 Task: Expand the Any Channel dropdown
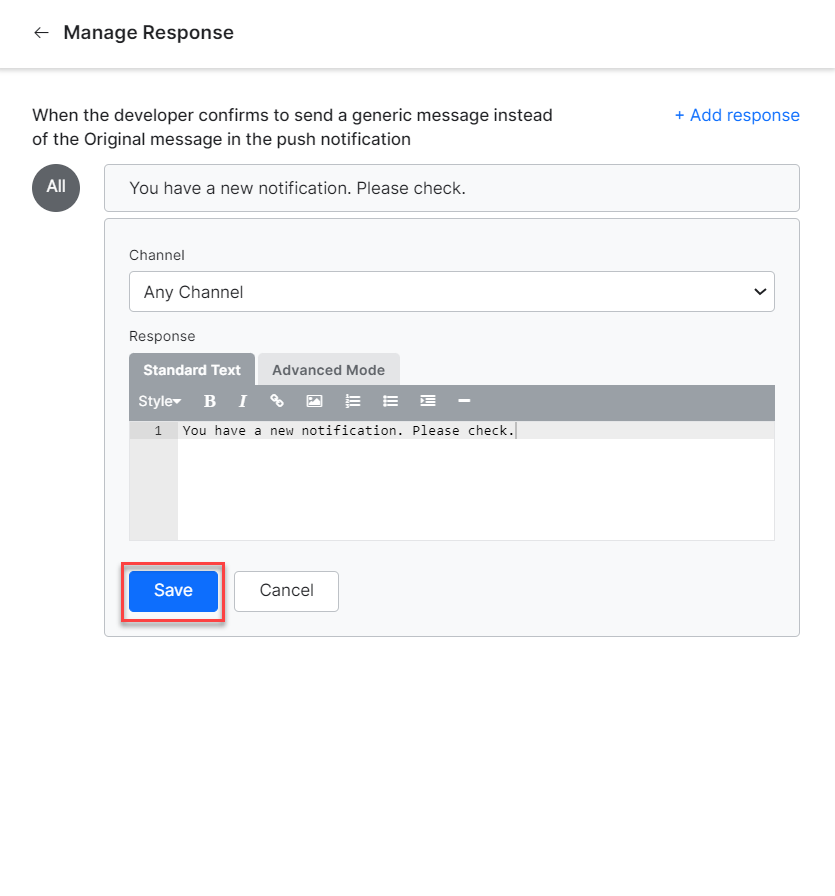point(451,292)
